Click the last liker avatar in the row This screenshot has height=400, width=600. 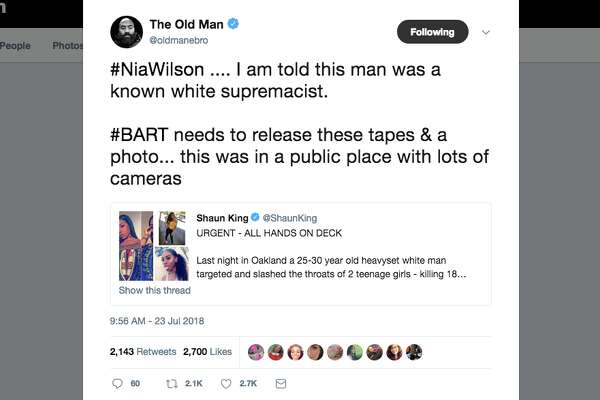point(414,352)
